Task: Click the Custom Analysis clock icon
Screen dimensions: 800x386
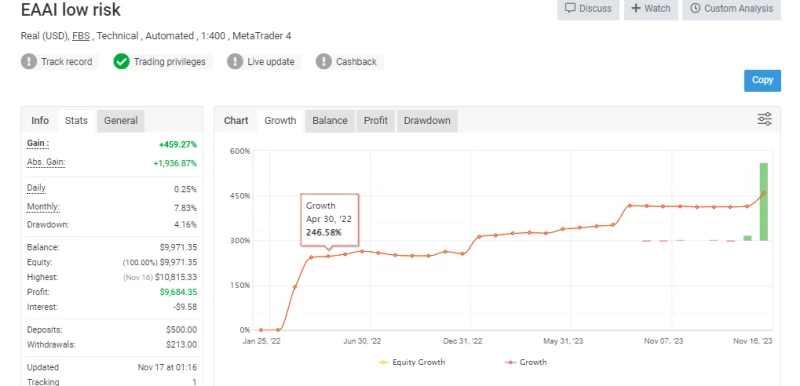Action: click(695, 8)
